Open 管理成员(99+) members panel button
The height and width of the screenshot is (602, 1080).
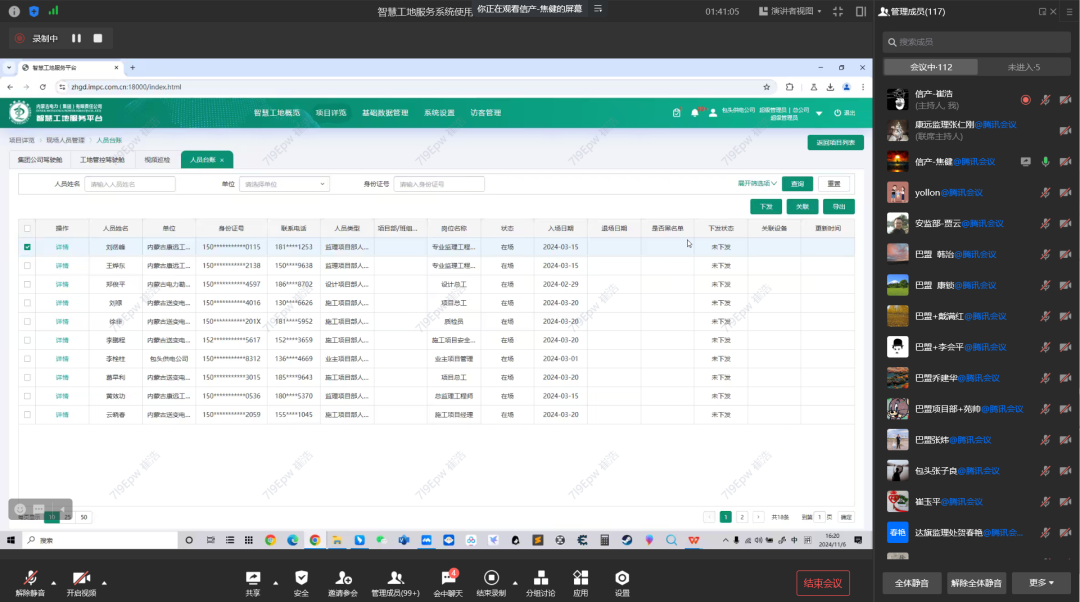[x=395, y=583]
